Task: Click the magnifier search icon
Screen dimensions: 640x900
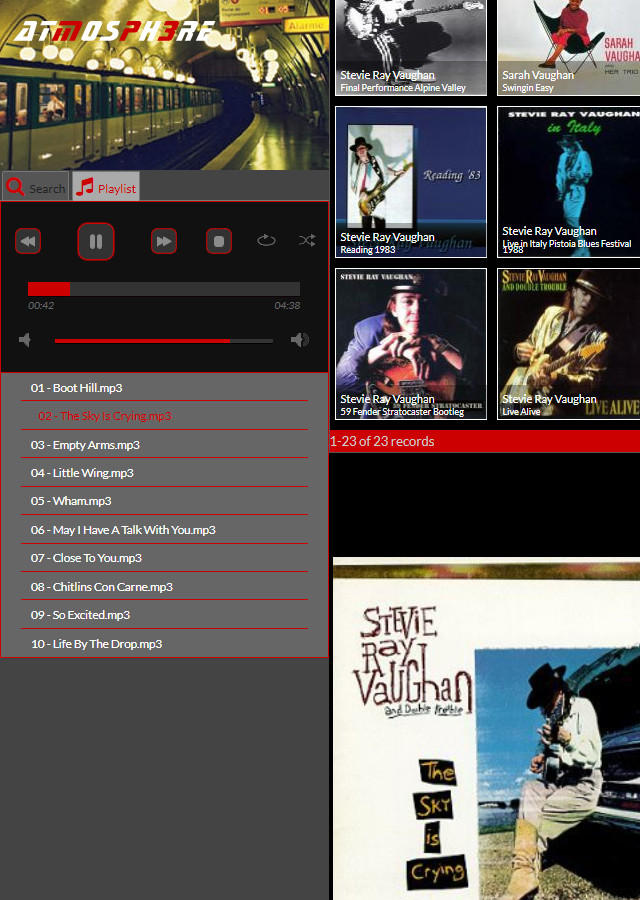Action: [15, 186]
